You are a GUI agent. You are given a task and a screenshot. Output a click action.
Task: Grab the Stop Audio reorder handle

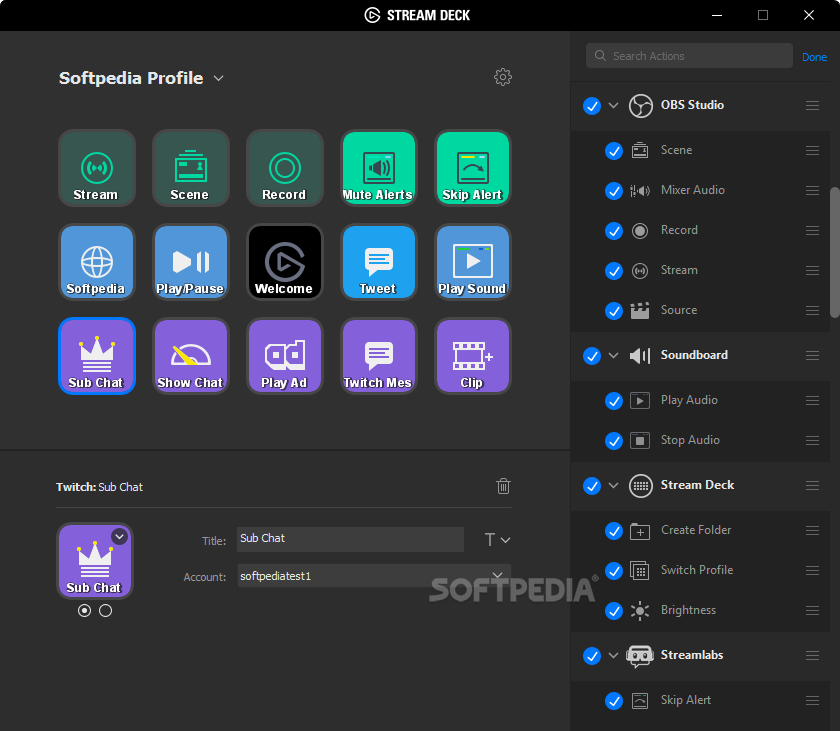(x=812, y=441)
